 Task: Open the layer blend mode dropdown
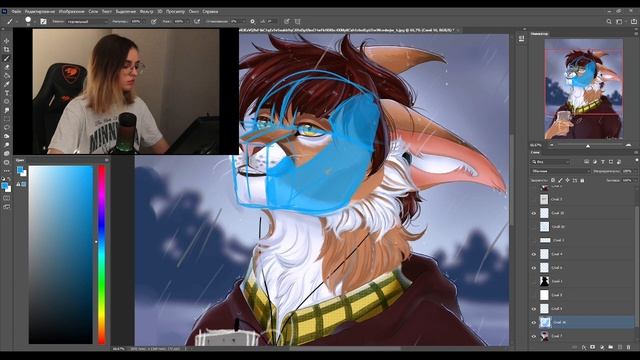click(560, 171)
